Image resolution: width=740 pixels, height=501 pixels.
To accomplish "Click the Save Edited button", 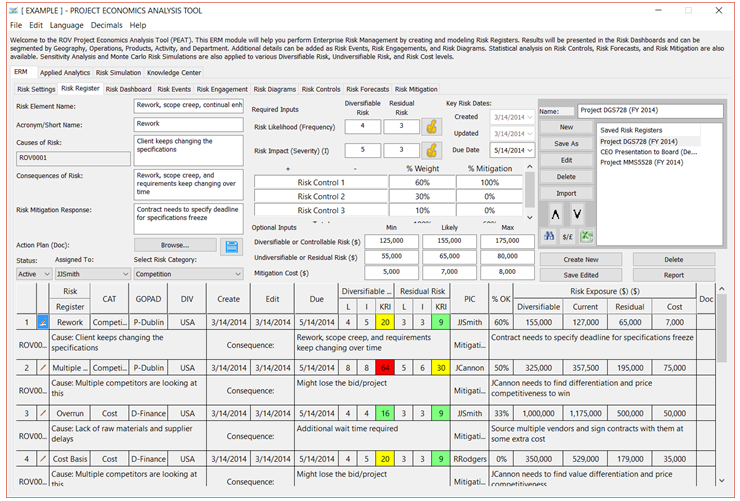I will [581, 275].
